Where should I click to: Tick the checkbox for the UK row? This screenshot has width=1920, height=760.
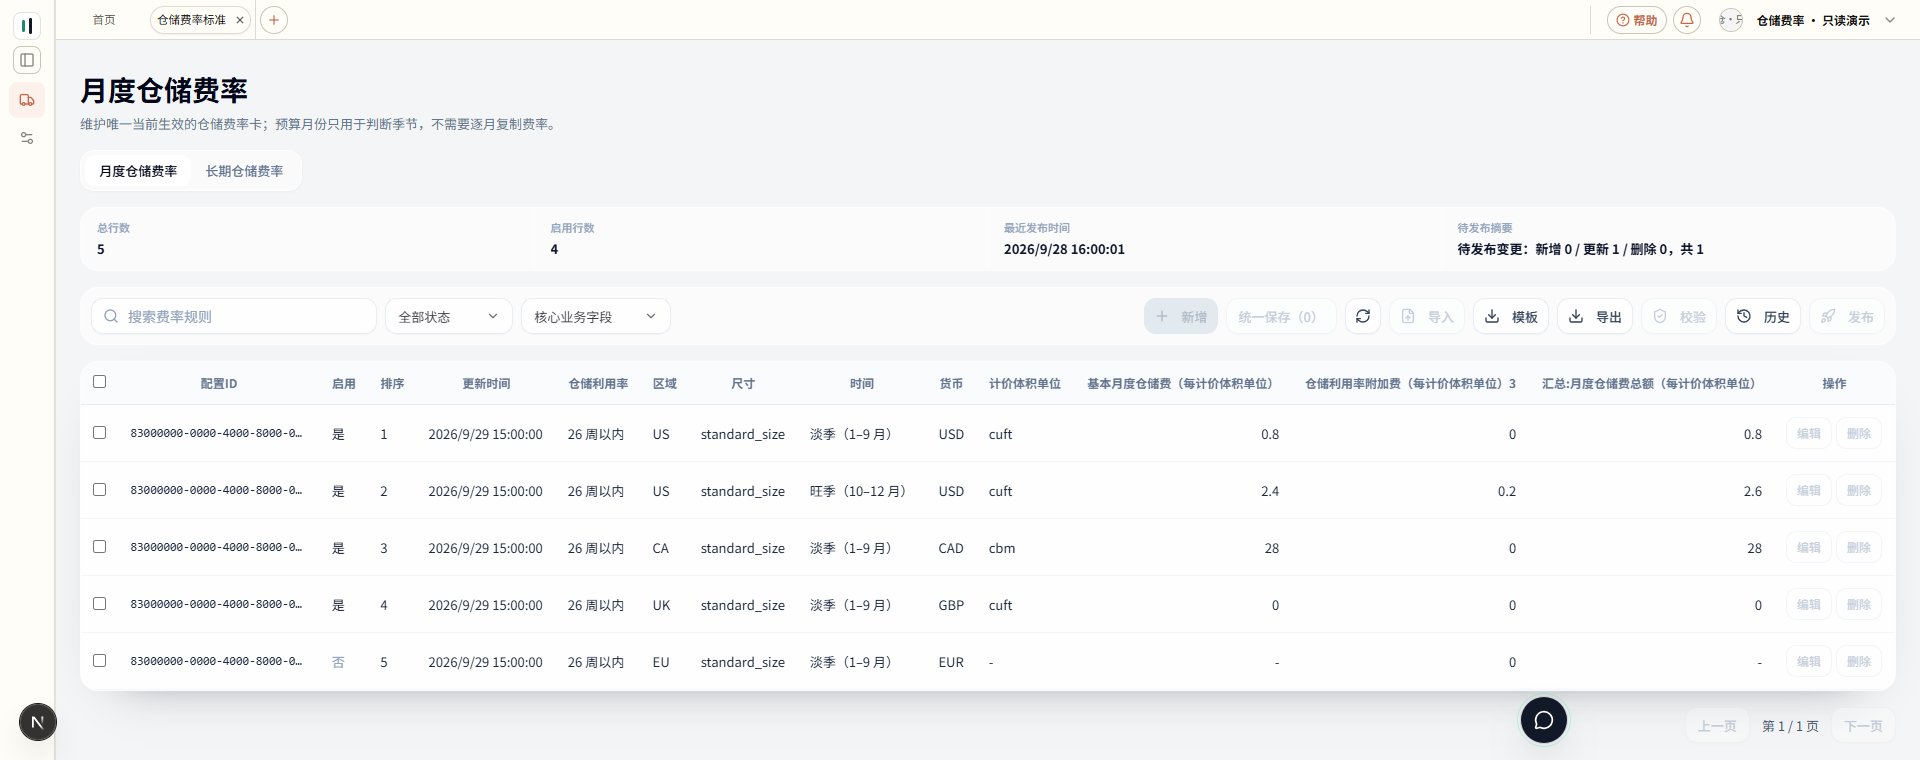point(99,603)
